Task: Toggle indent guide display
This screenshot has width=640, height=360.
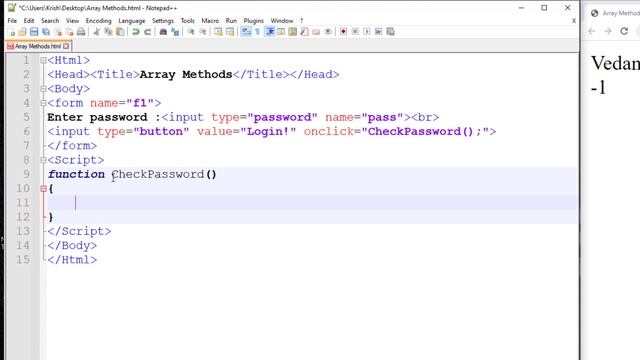Action: coord(269,32)
